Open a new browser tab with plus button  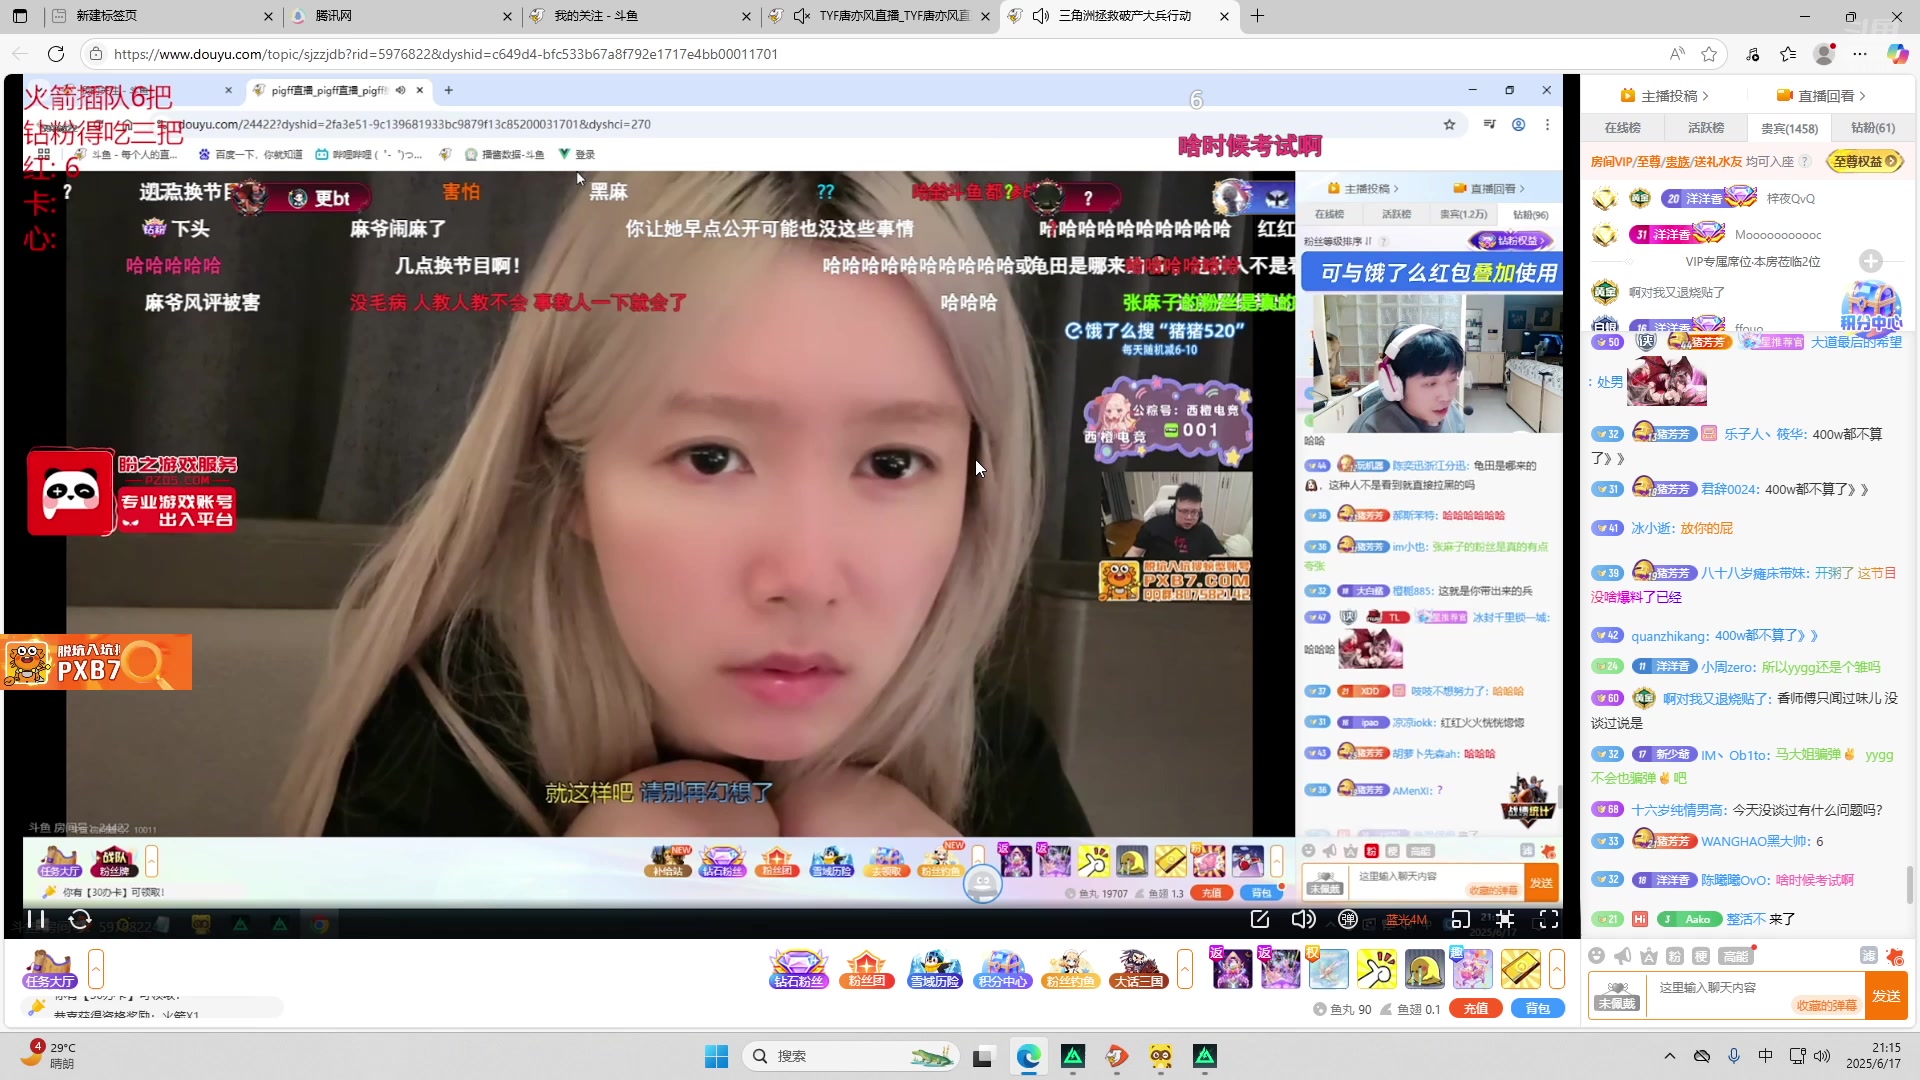tap(1257, 16)
